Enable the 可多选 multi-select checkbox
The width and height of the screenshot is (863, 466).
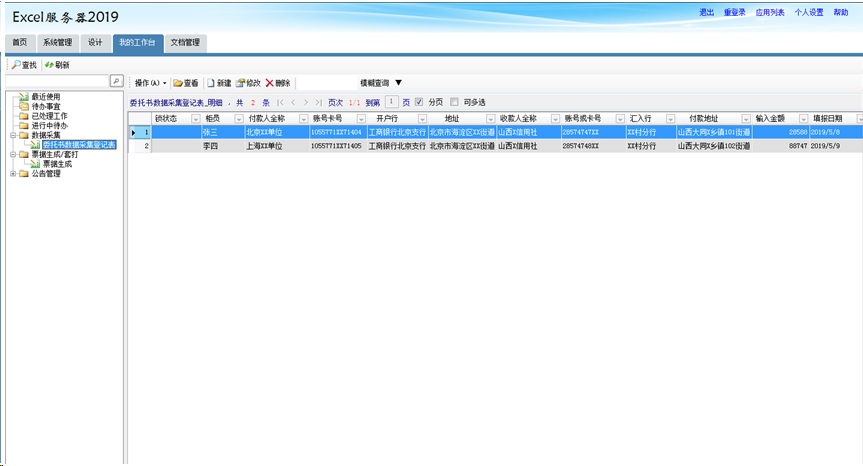pyautogui.click(x=454, y=102)
